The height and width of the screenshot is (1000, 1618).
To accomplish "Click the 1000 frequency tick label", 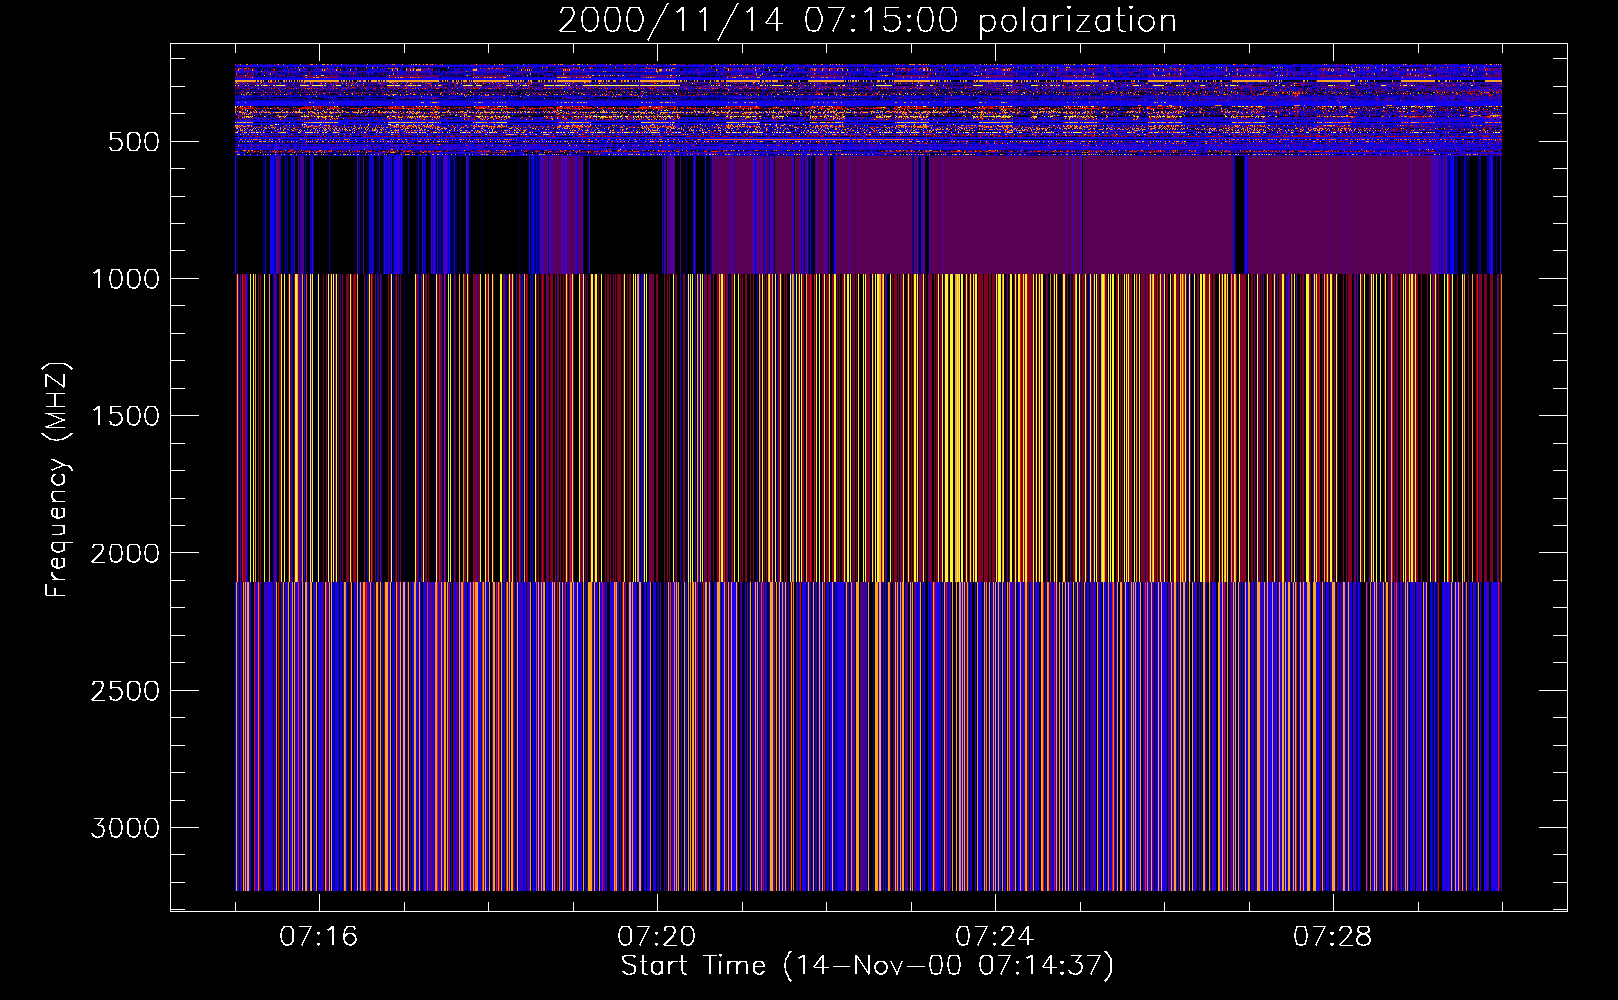I will click(x=125, y=279).
